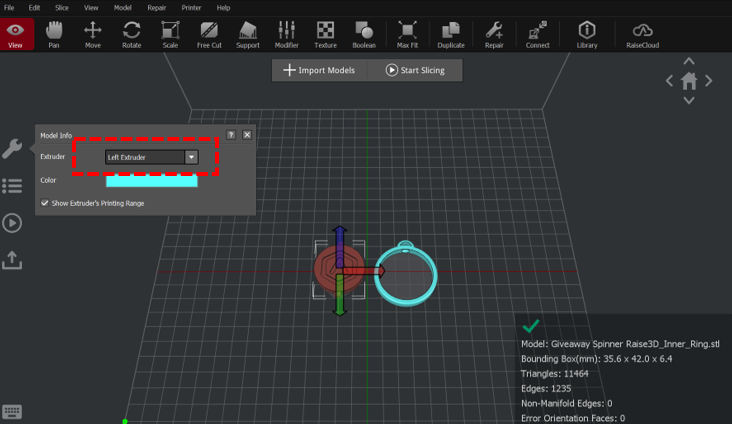Image resolution: width=732 pixels, height=424 pixels.
Task: Open the Support tool
Action: coord(247,33)
